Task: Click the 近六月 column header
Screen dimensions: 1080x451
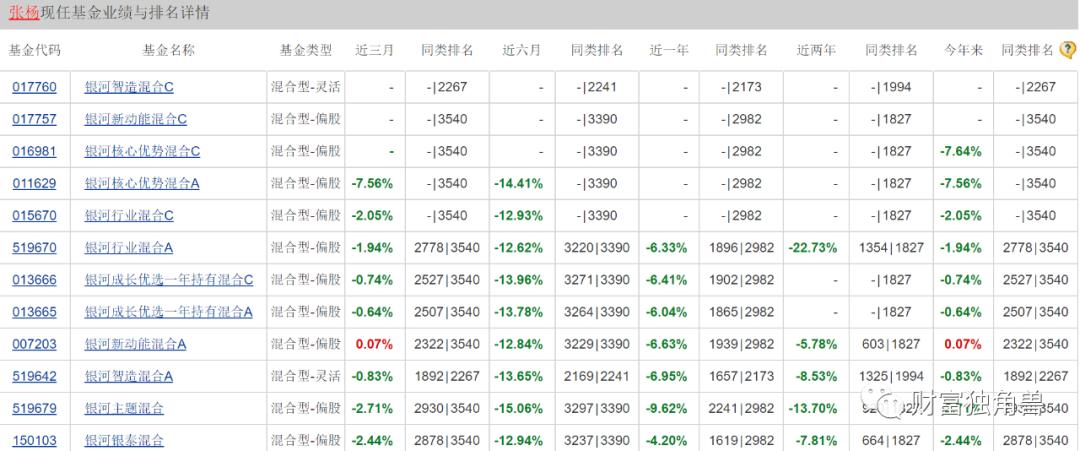Action: [521, 50]
